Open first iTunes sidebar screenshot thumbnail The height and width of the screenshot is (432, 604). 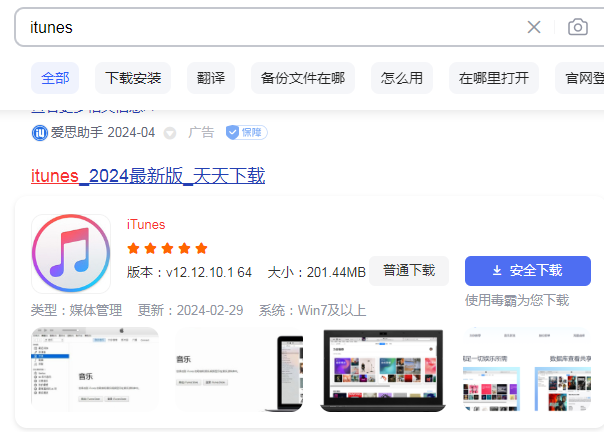pyautogui.click(x=95, y=369)
